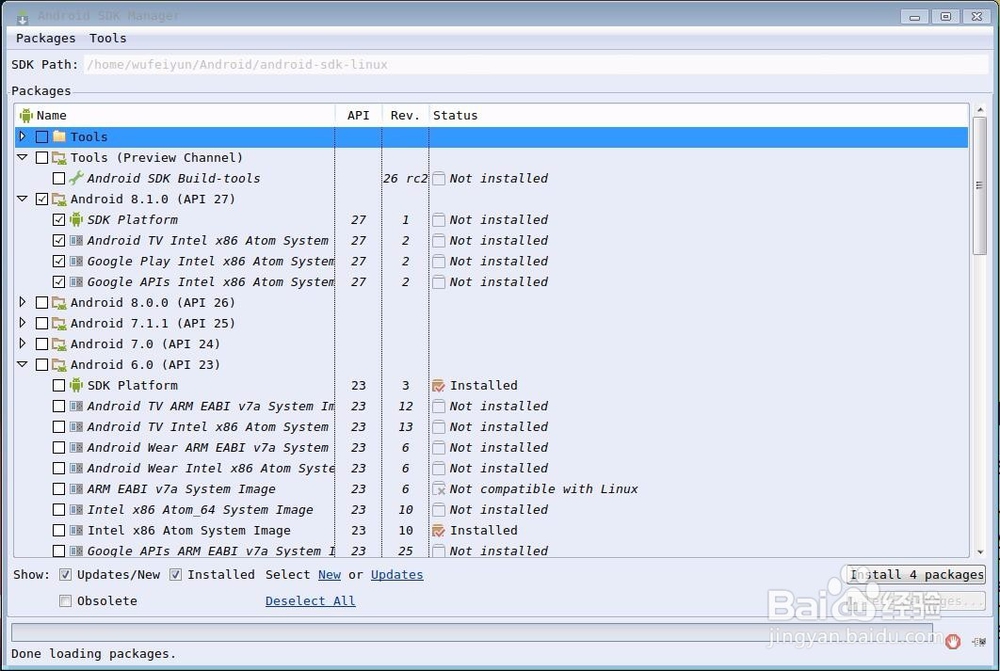Click the Android icon in the Name column header

point(26,115)
